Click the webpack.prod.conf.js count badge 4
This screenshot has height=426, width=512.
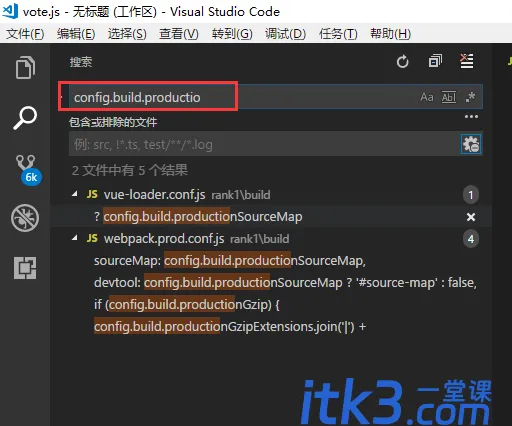471,239
